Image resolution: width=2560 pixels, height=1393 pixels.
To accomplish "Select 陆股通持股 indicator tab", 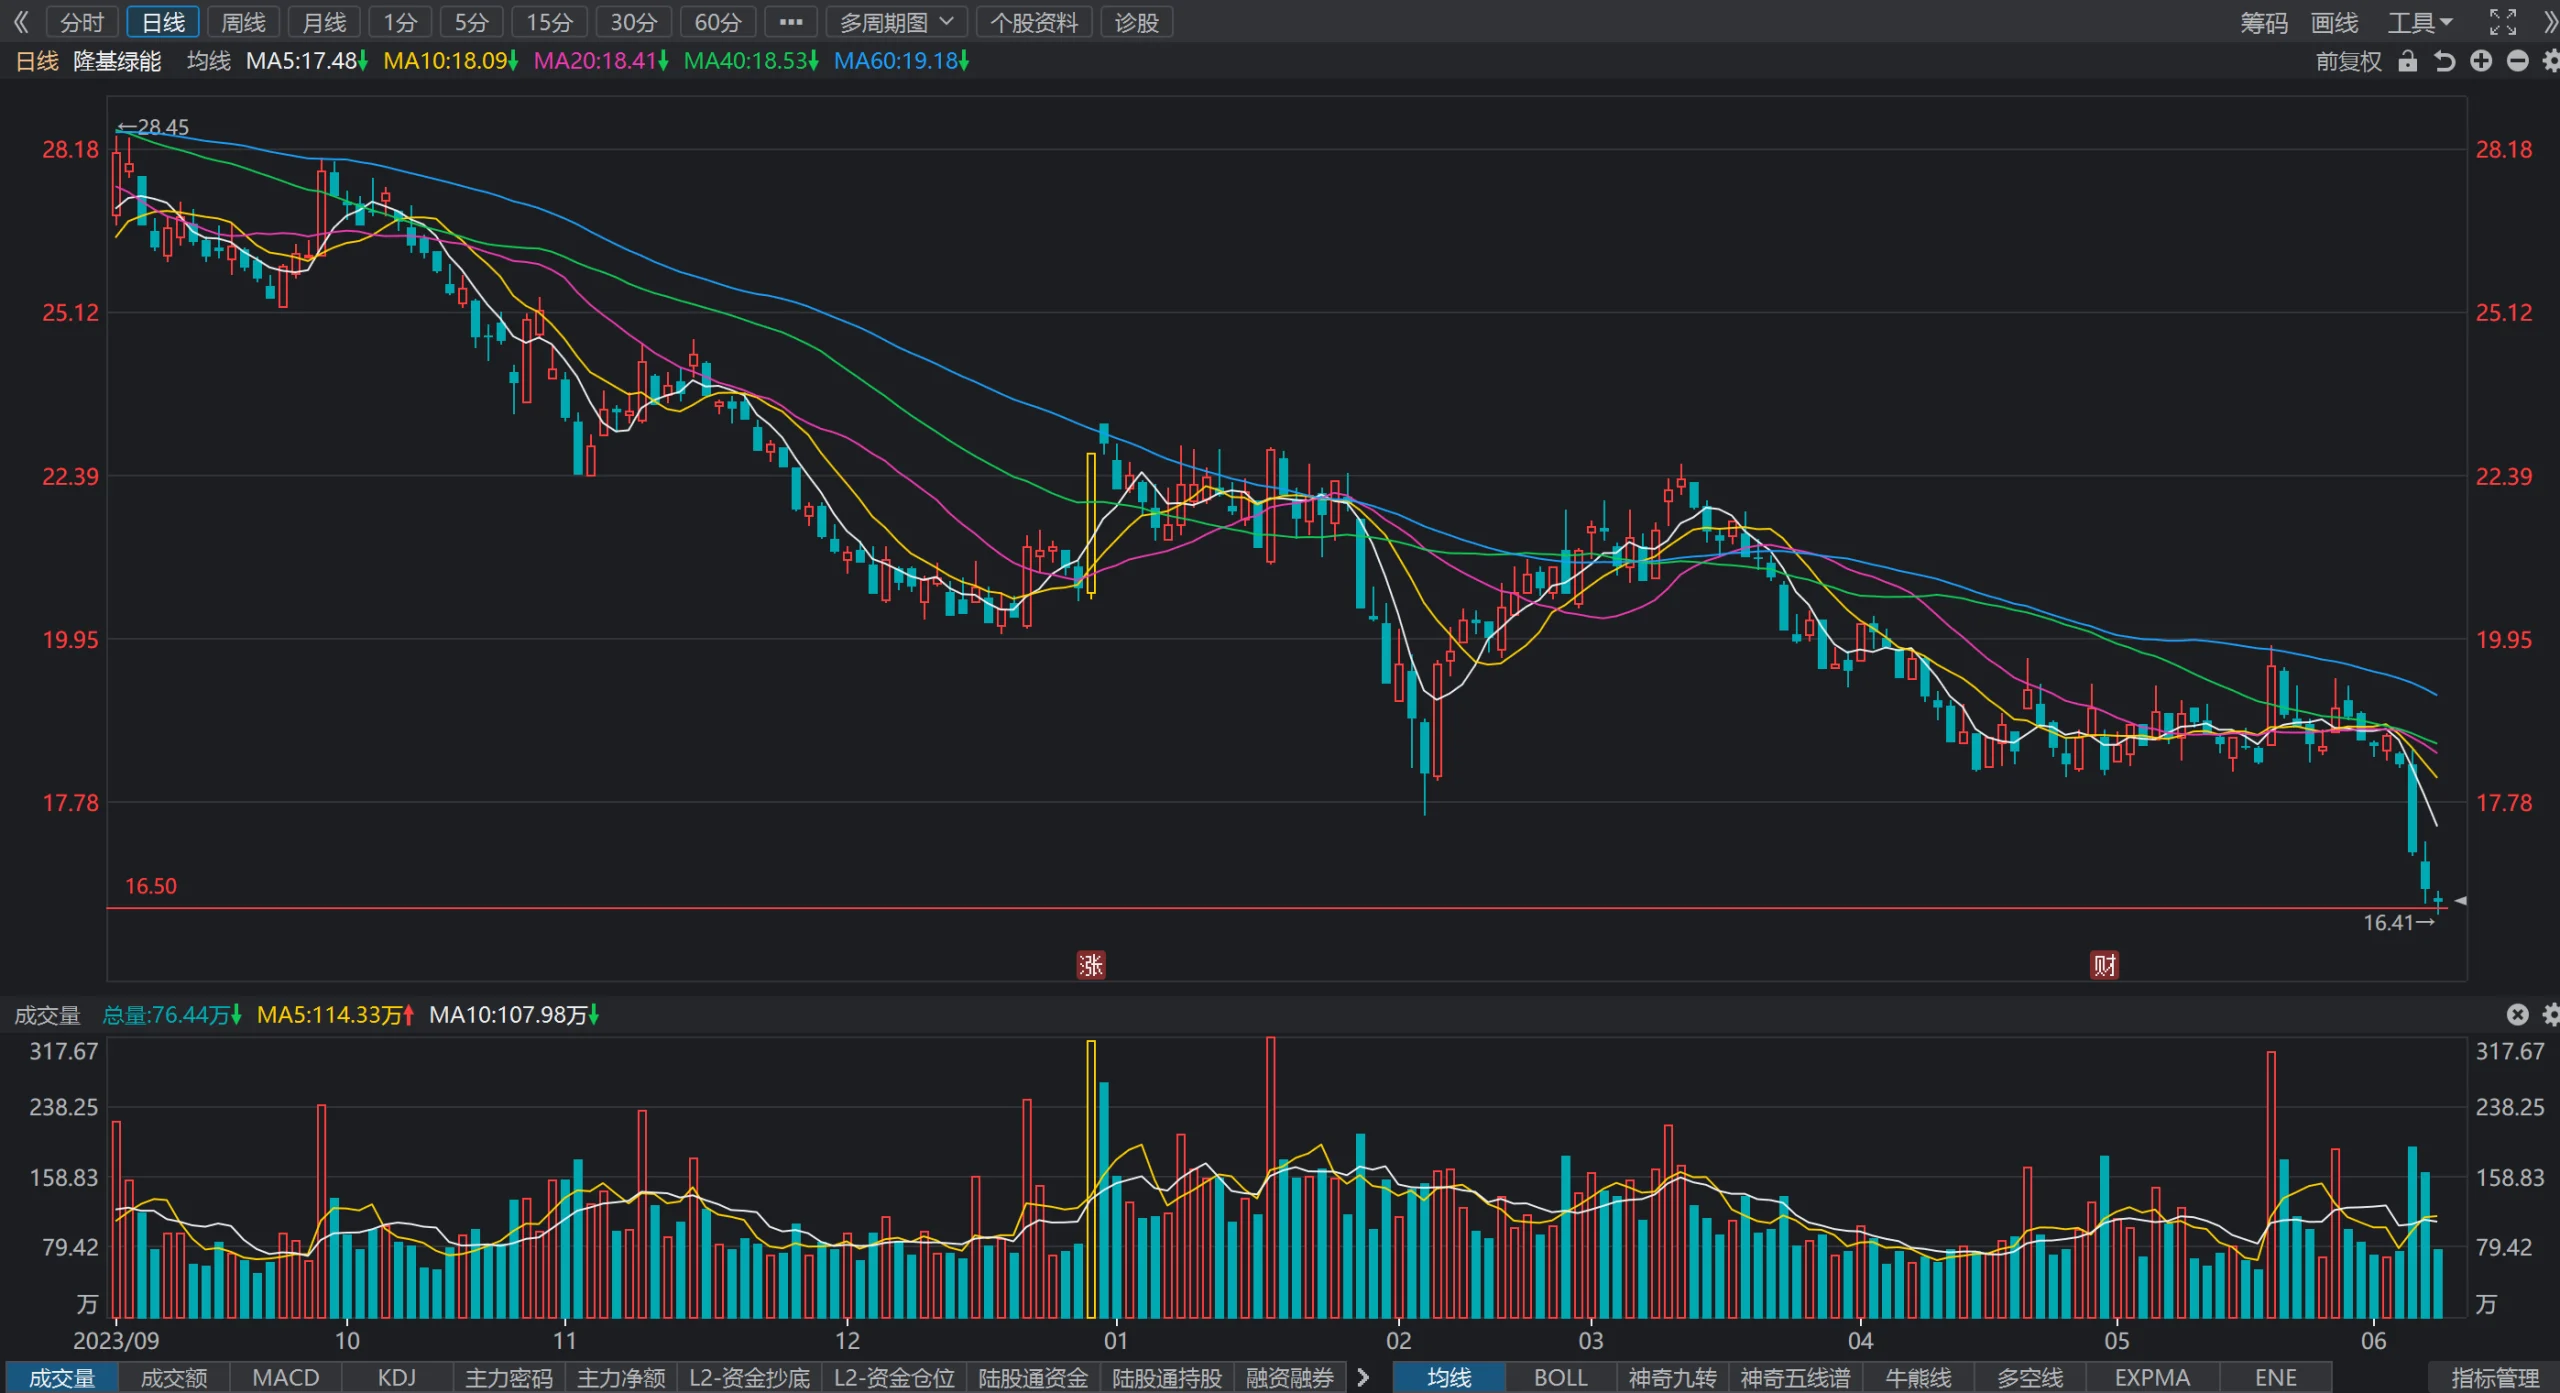I will pyautogui.click(x=1167, y=1377).
